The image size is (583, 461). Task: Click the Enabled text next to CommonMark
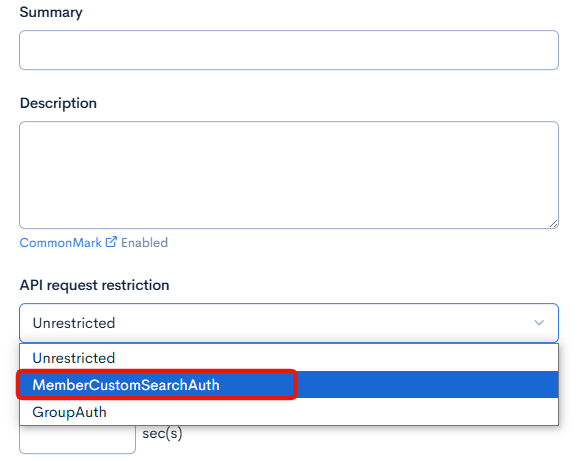coord(144,243)
